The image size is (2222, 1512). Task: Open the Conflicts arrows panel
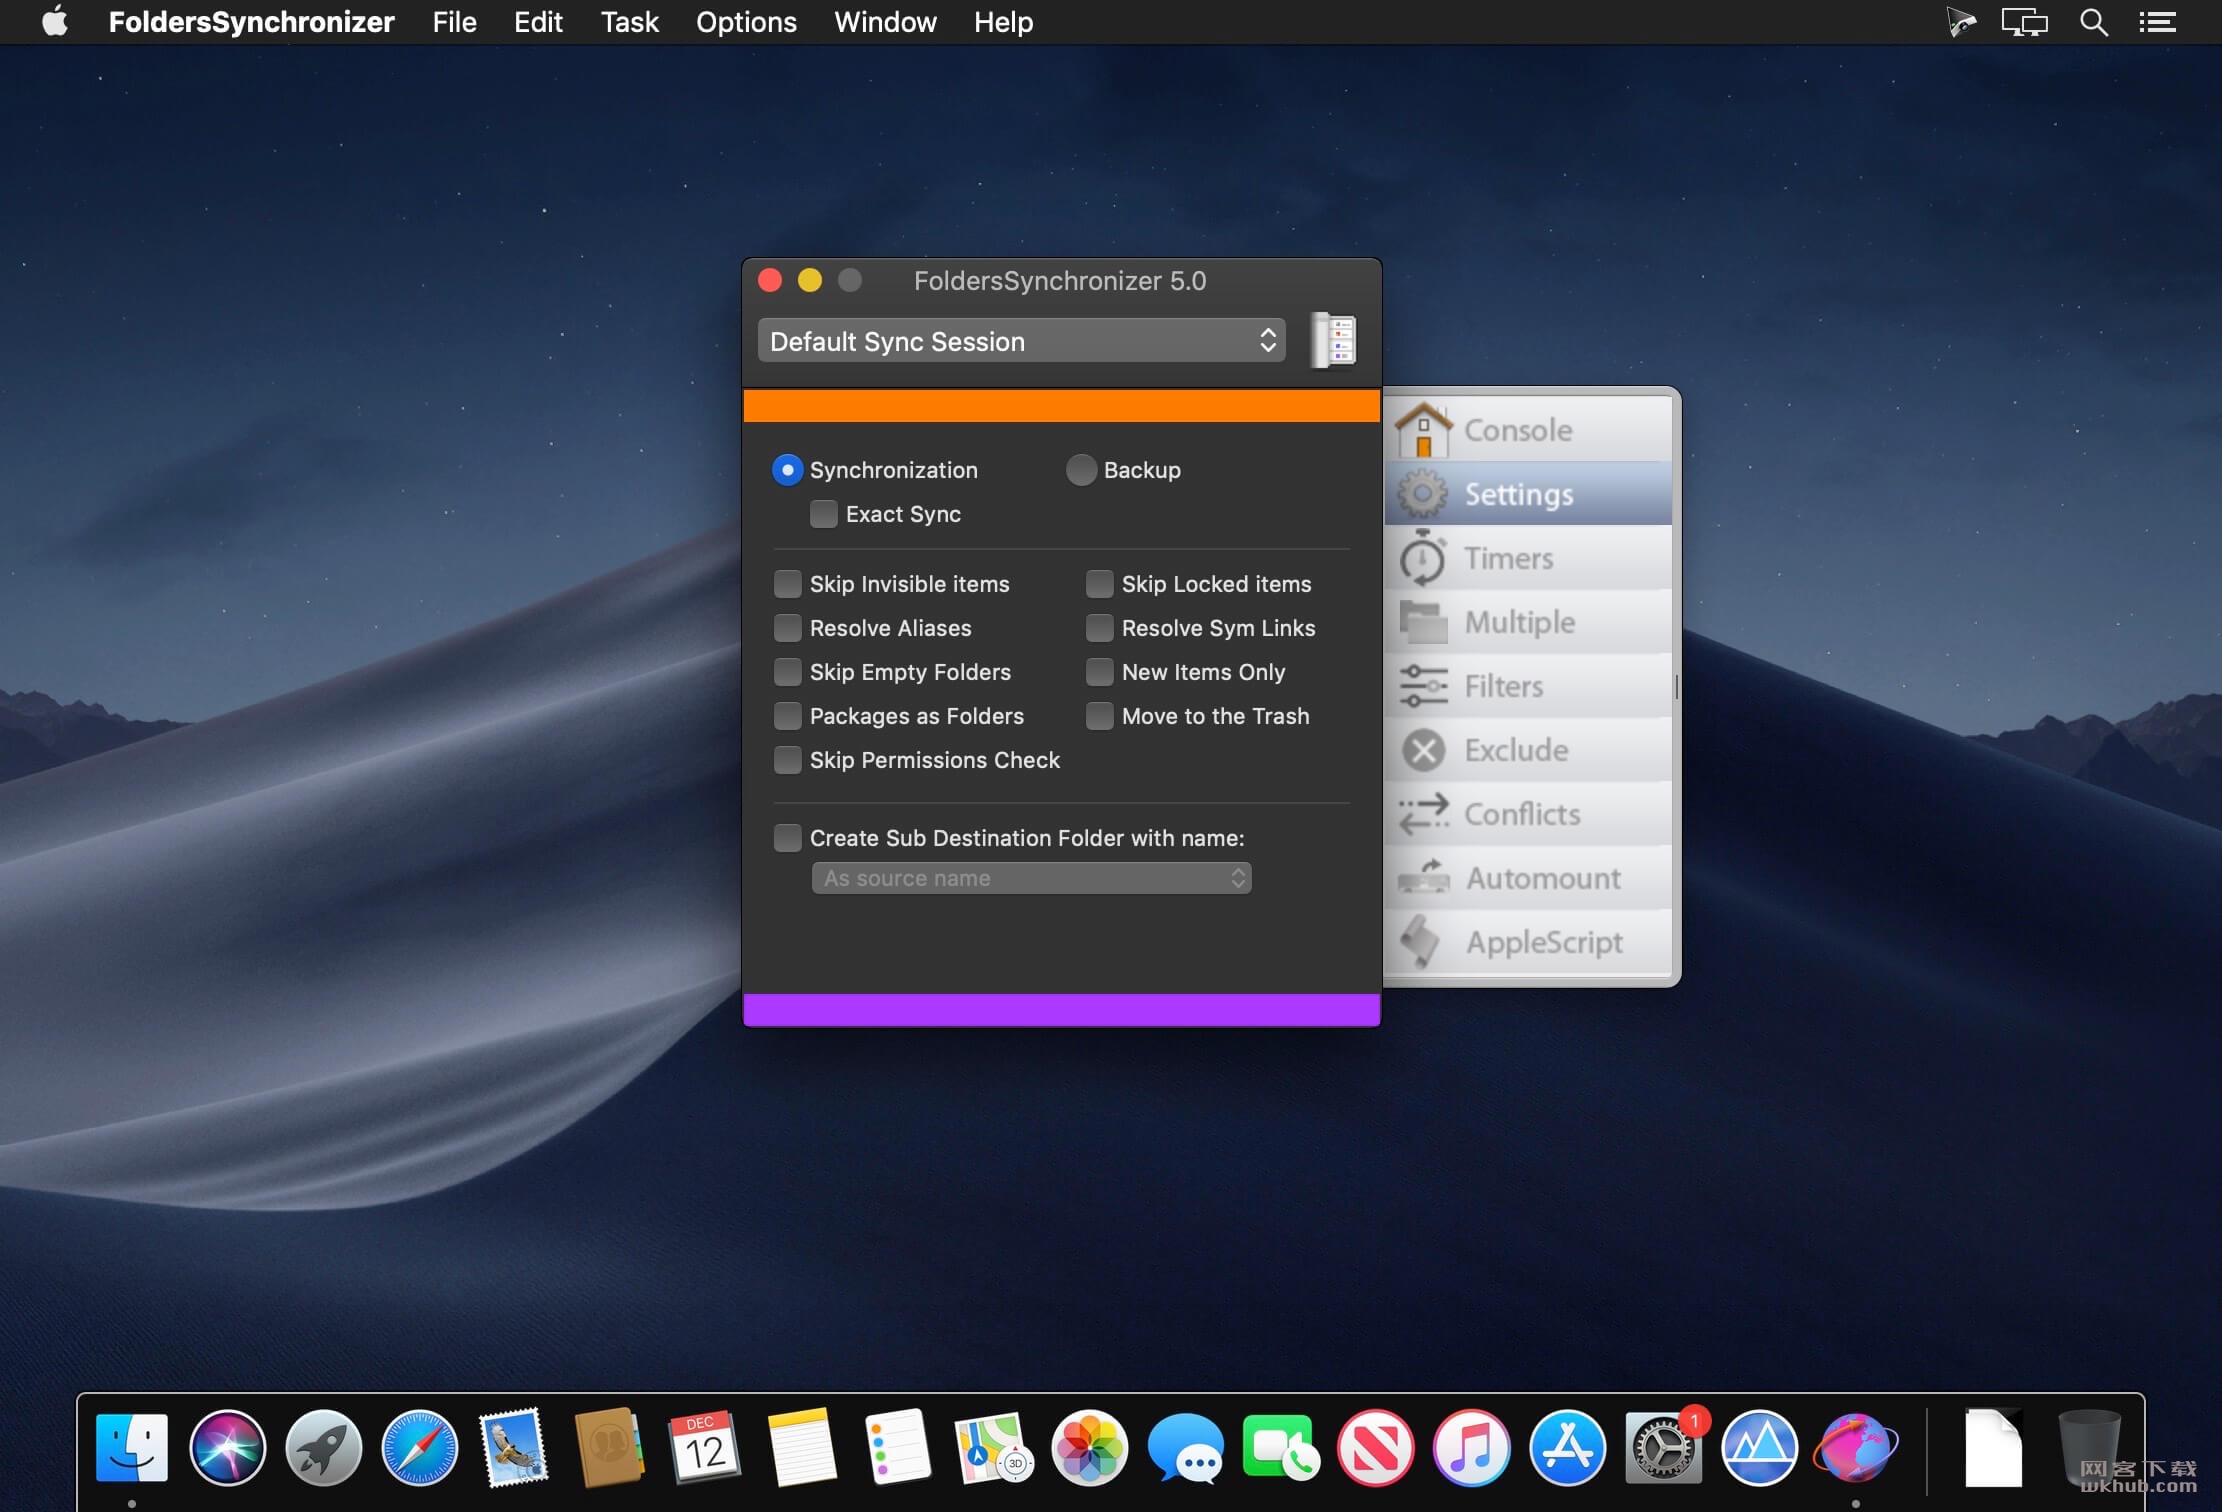point(1528,814)
